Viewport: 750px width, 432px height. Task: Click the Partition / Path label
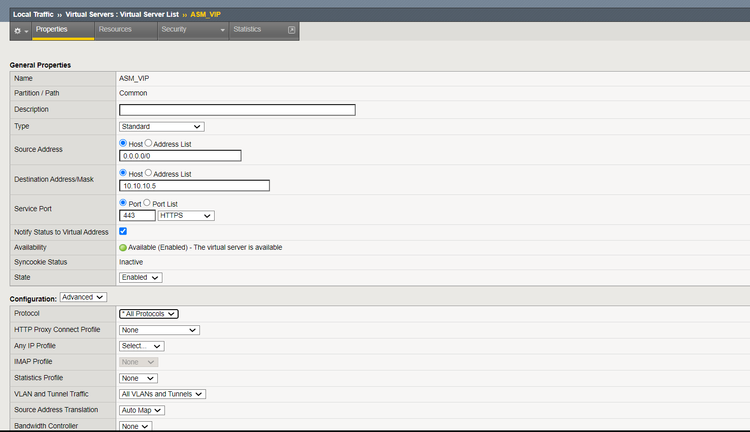click(37, 93)
